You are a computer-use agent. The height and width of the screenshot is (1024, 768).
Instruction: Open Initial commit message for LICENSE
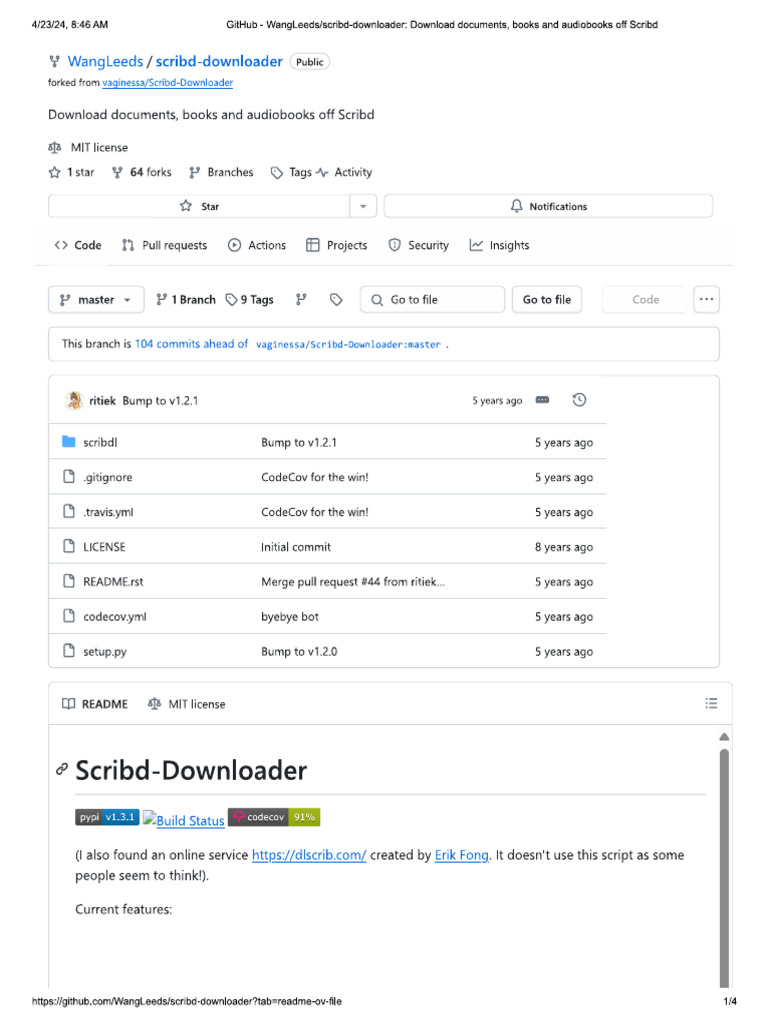(296, 547)
